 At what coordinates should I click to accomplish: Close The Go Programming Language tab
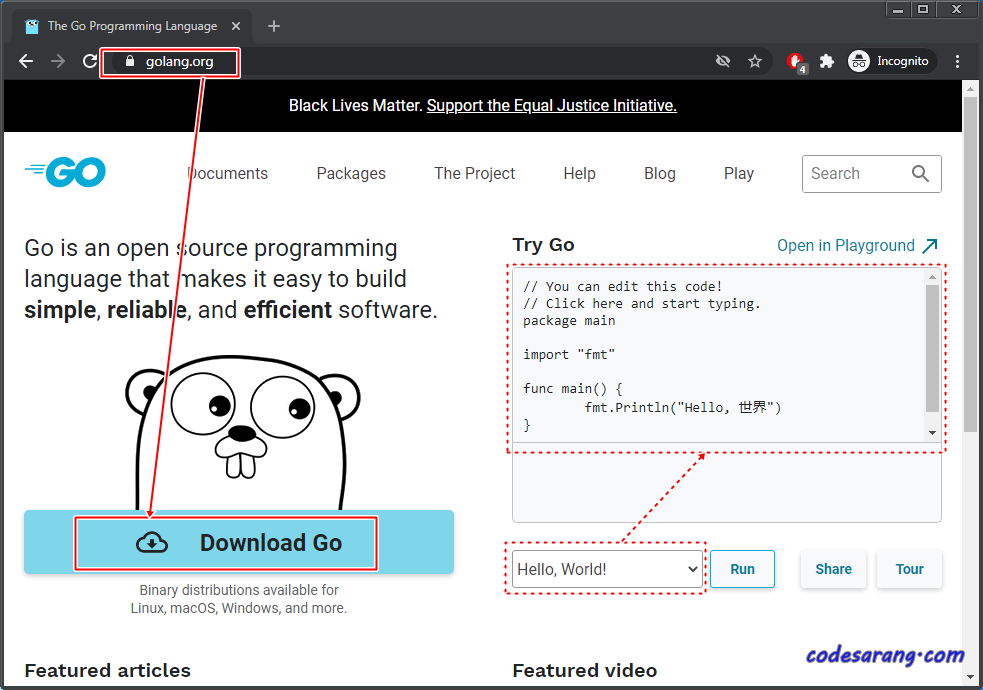click(236, 26)
